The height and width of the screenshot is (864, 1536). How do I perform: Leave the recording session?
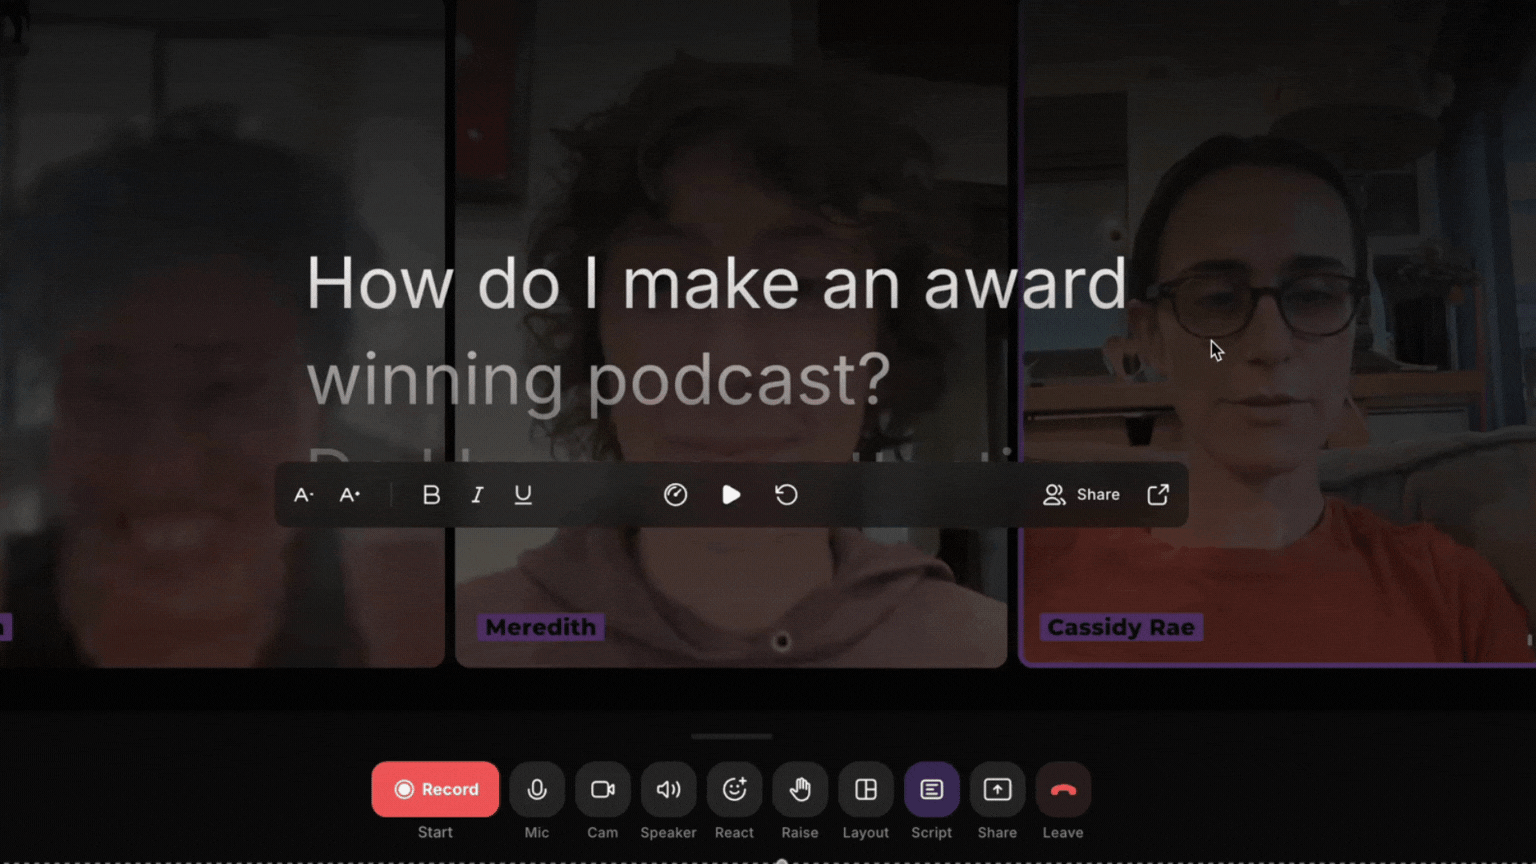tap(1063, 789)
